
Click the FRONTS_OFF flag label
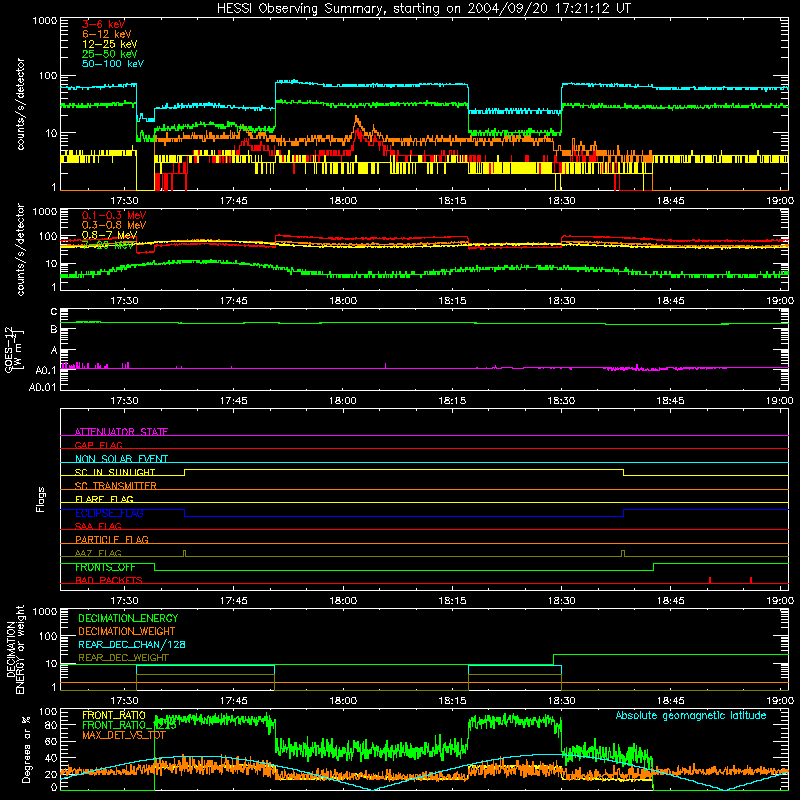click(105, 567)
